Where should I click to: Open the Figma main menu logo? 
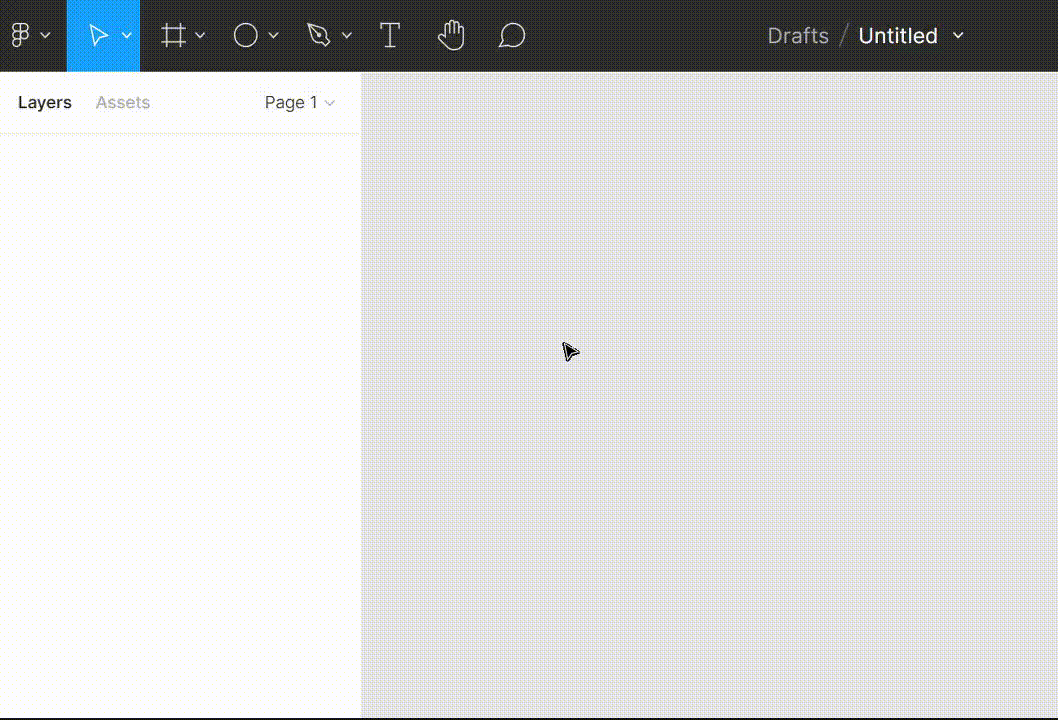coord(20,35)
